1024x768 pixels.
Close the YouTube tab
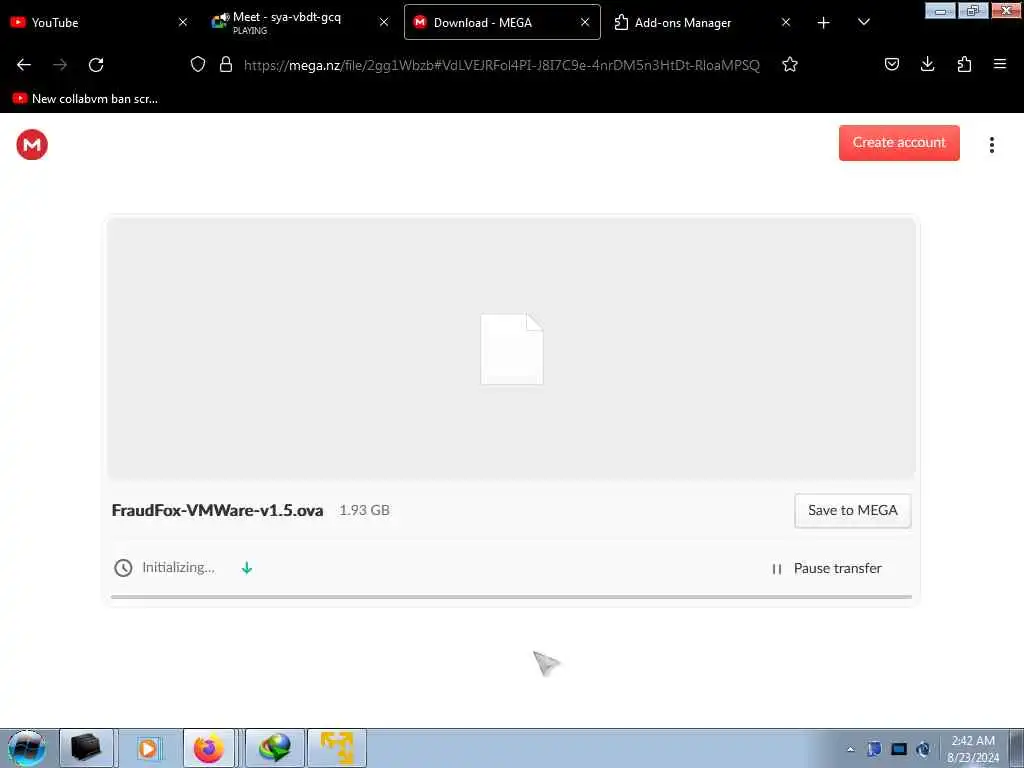point(183,22)
